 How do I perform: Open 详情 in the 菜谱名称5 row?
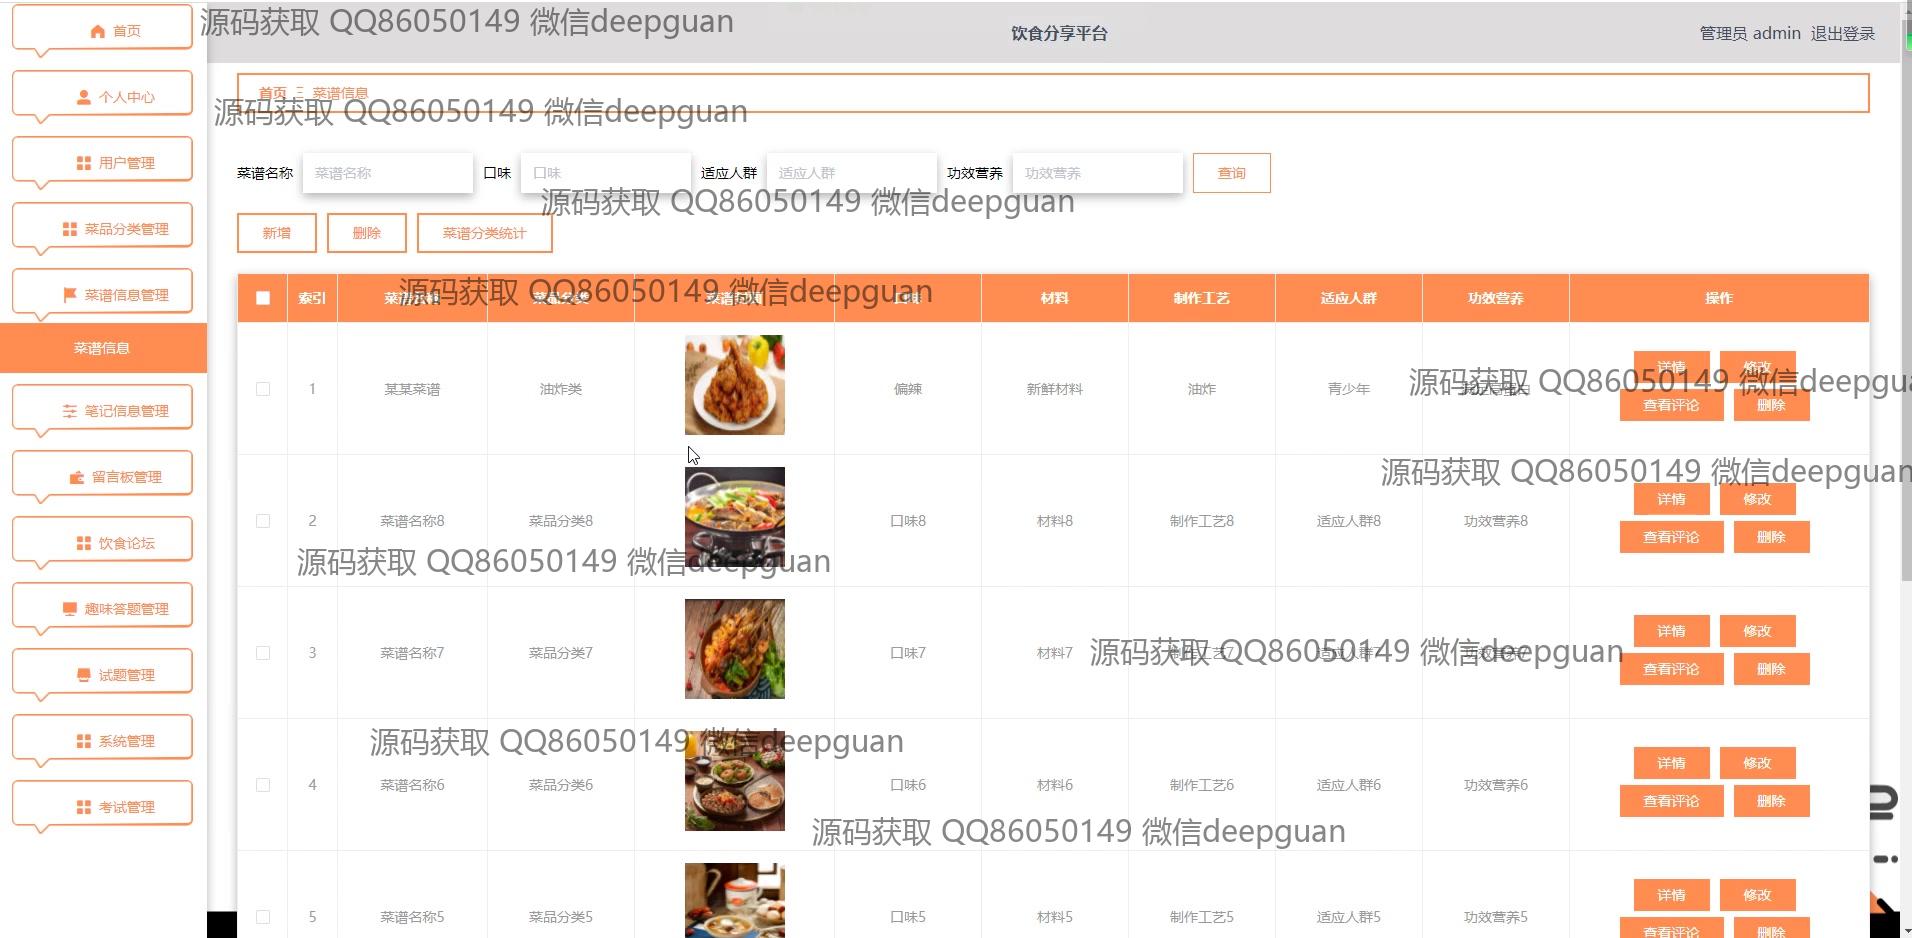tap(1672, 895)
